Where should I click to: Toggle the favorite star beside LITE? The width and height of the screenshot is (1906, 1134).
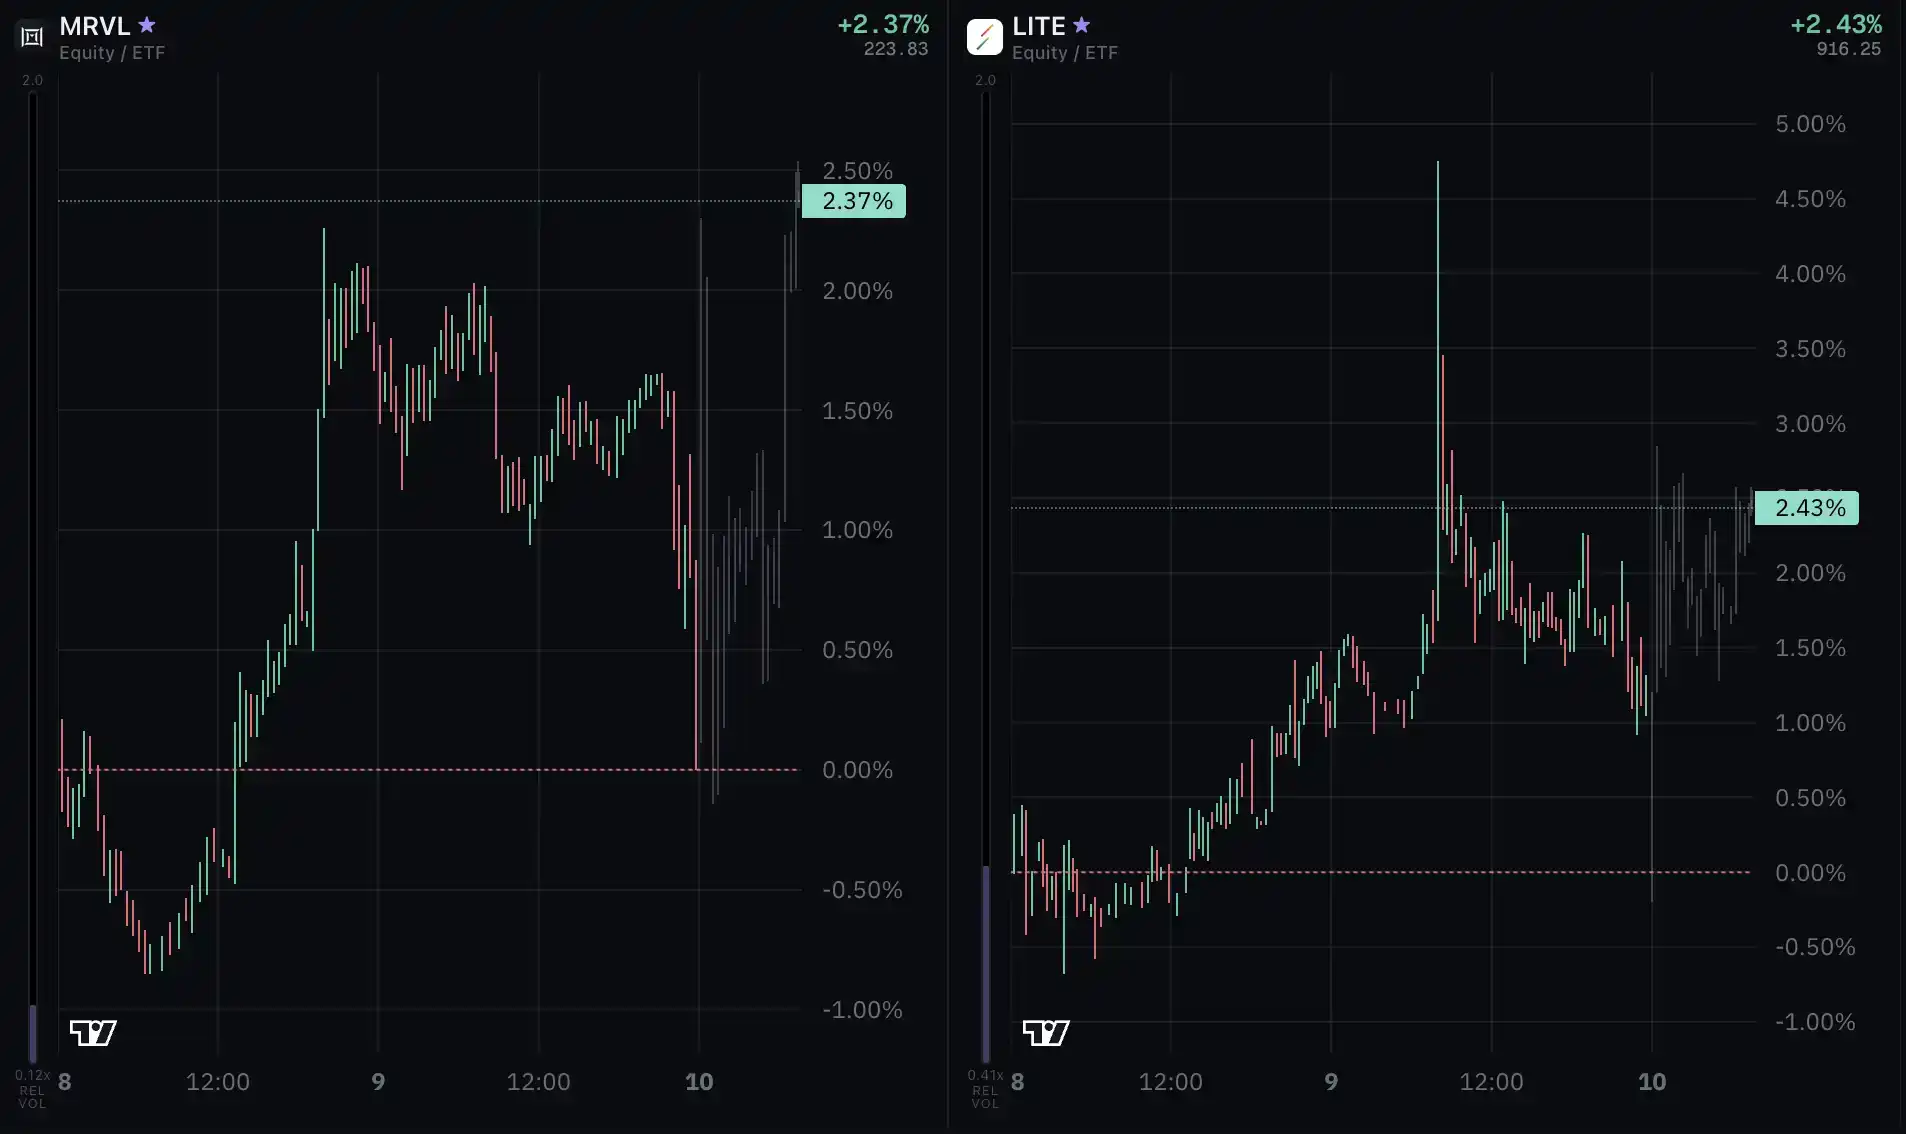[1081, 25]
